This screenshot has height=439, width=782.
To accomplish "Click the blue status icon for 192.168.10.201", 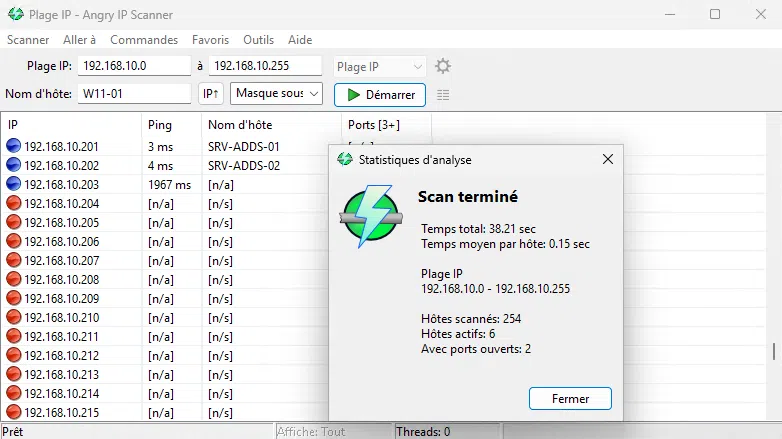I will (14, 147).
